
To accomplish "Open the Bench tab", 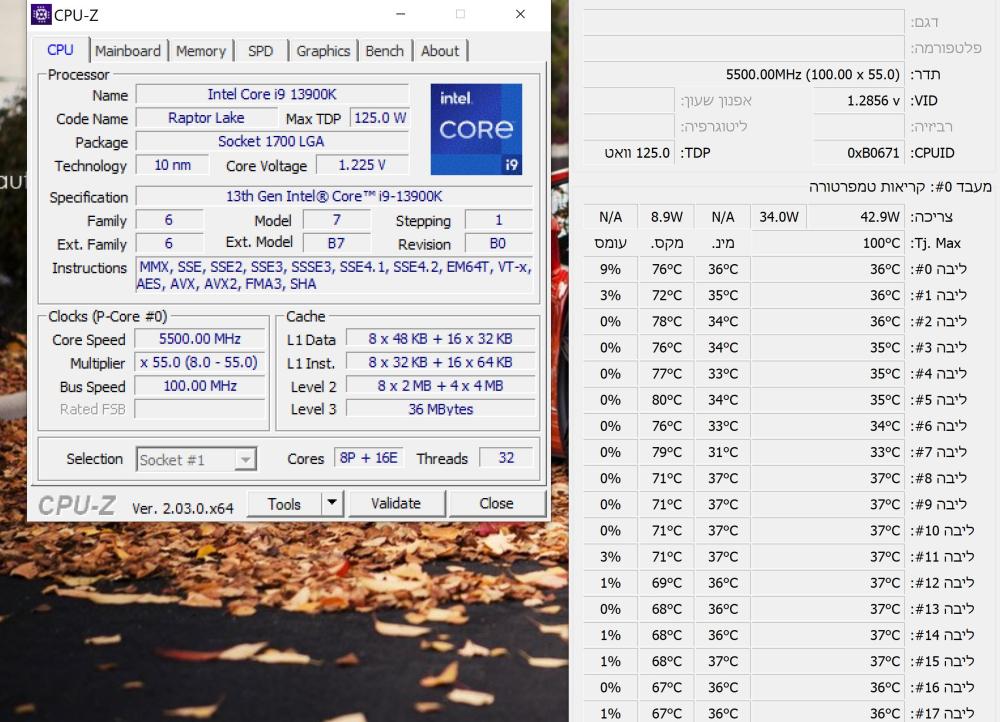I will tap(384, 51).
